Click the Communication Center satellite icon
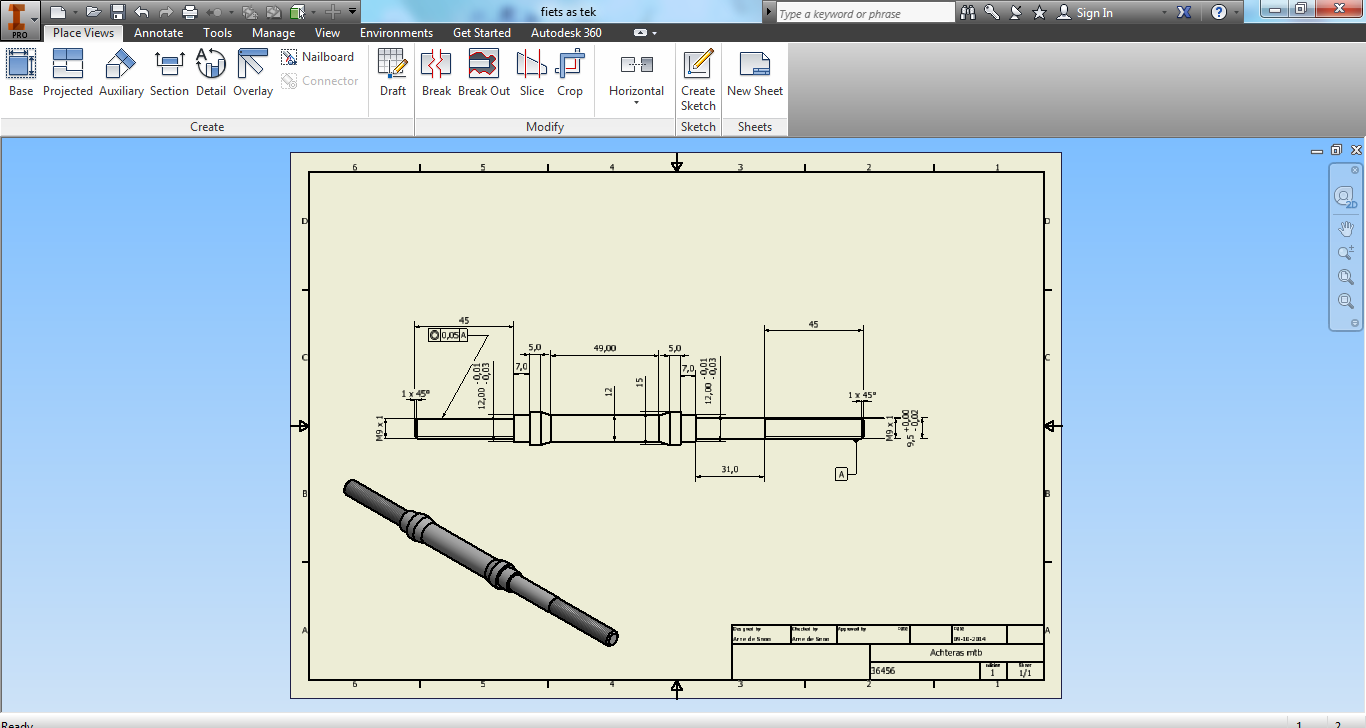 1015,13
